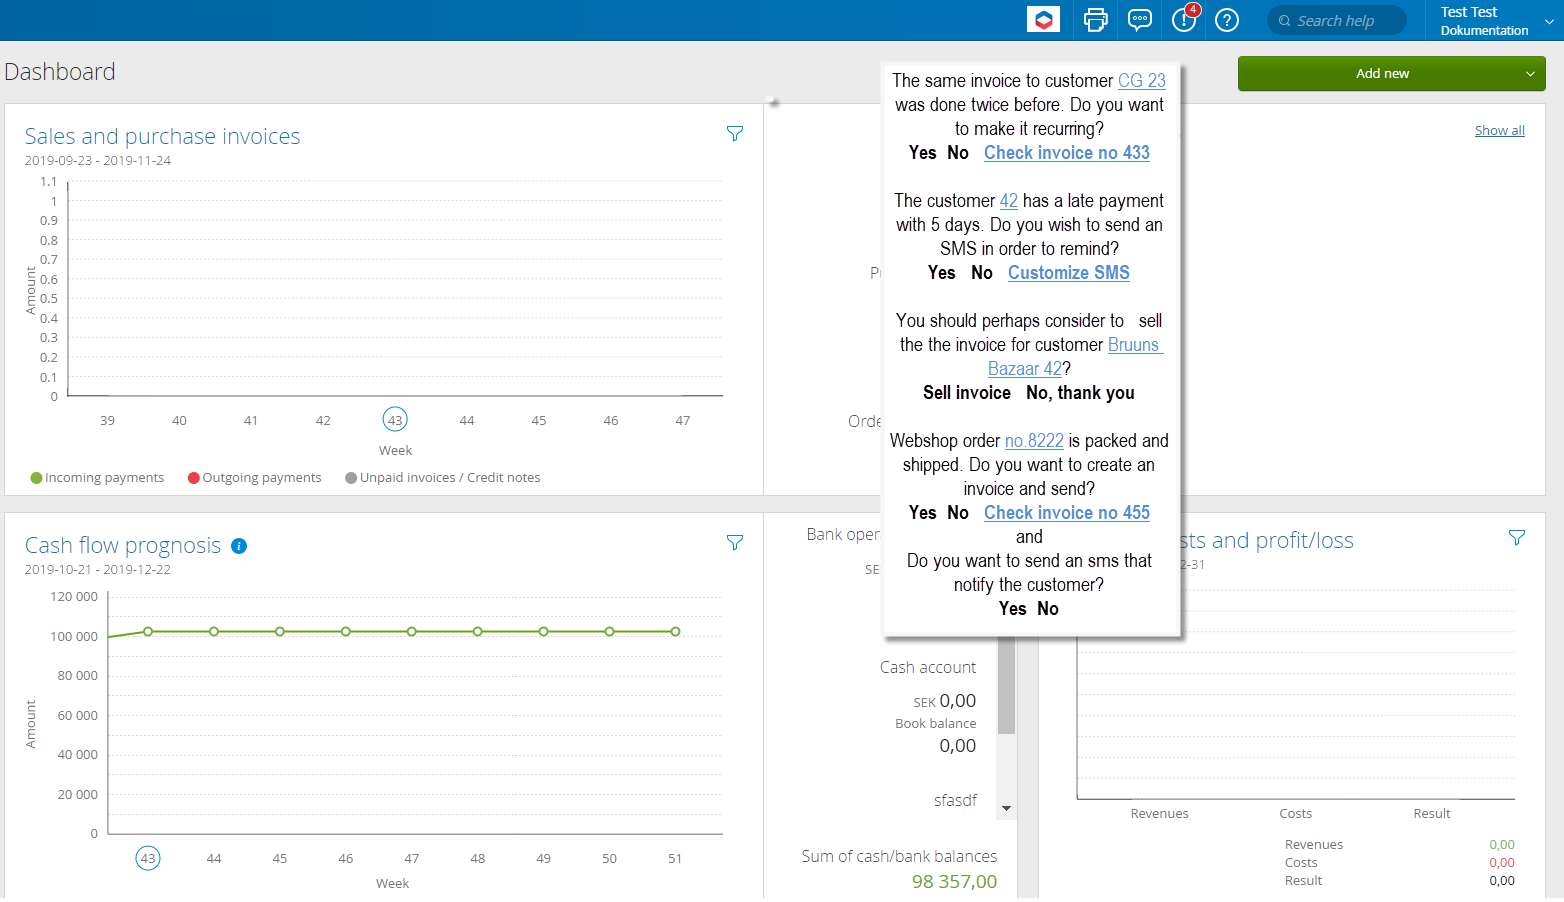Click the help question mark icon
This screenshot has height=902, width=1564.
pyautogui.click(x=1227, y=20)
